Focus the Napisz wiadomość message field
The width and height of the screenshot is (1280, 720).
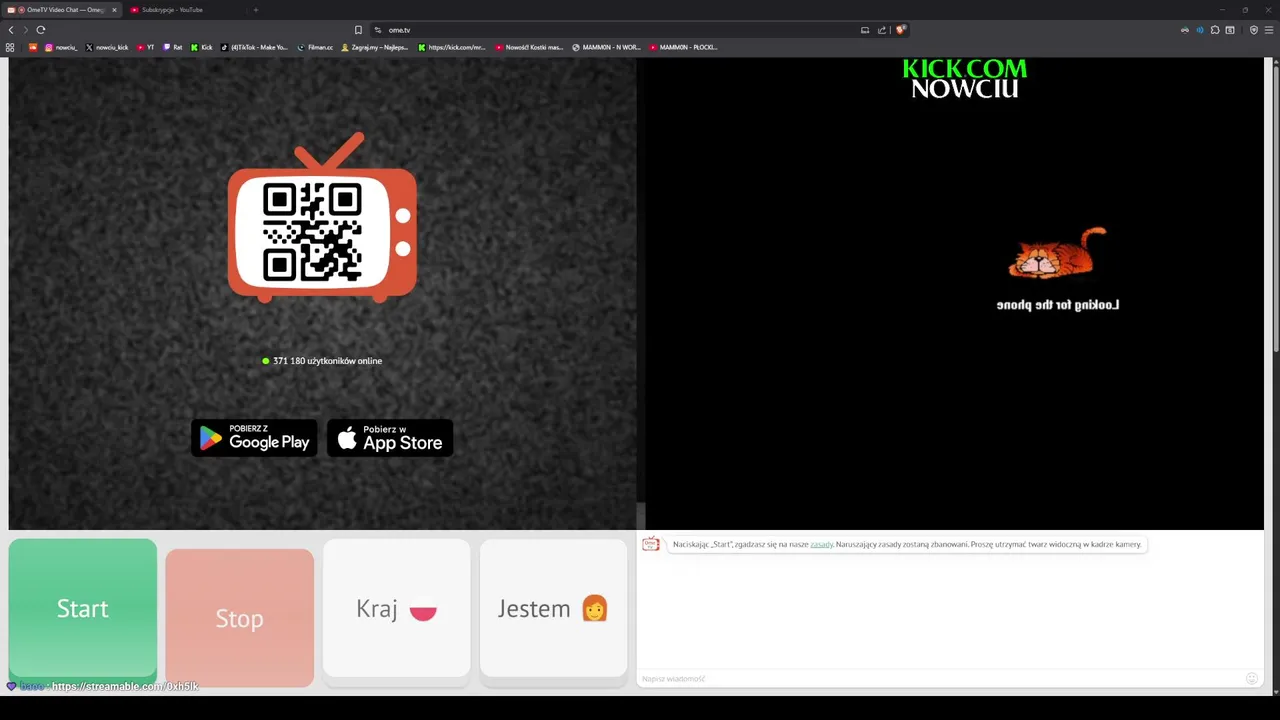(x=940, y=678)
